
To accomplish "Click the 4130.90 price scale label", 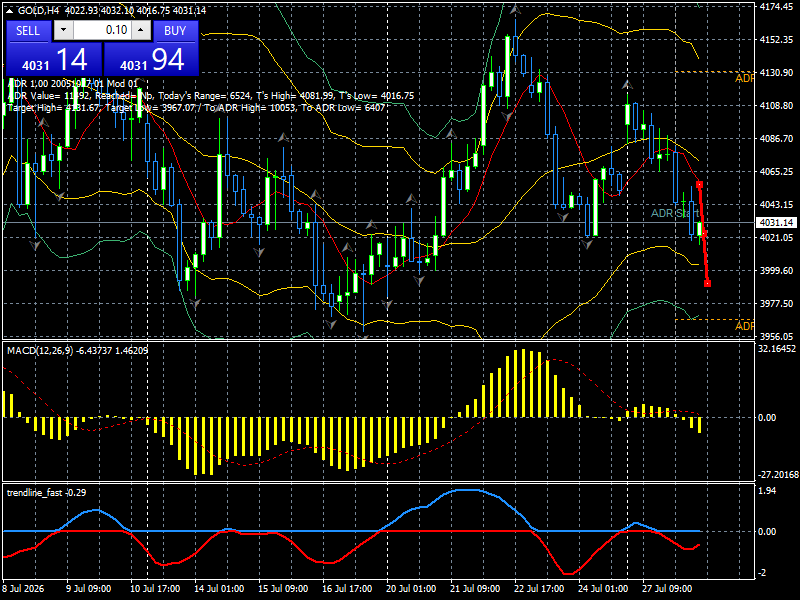I will pyautogui.click(x=777, y=73).
